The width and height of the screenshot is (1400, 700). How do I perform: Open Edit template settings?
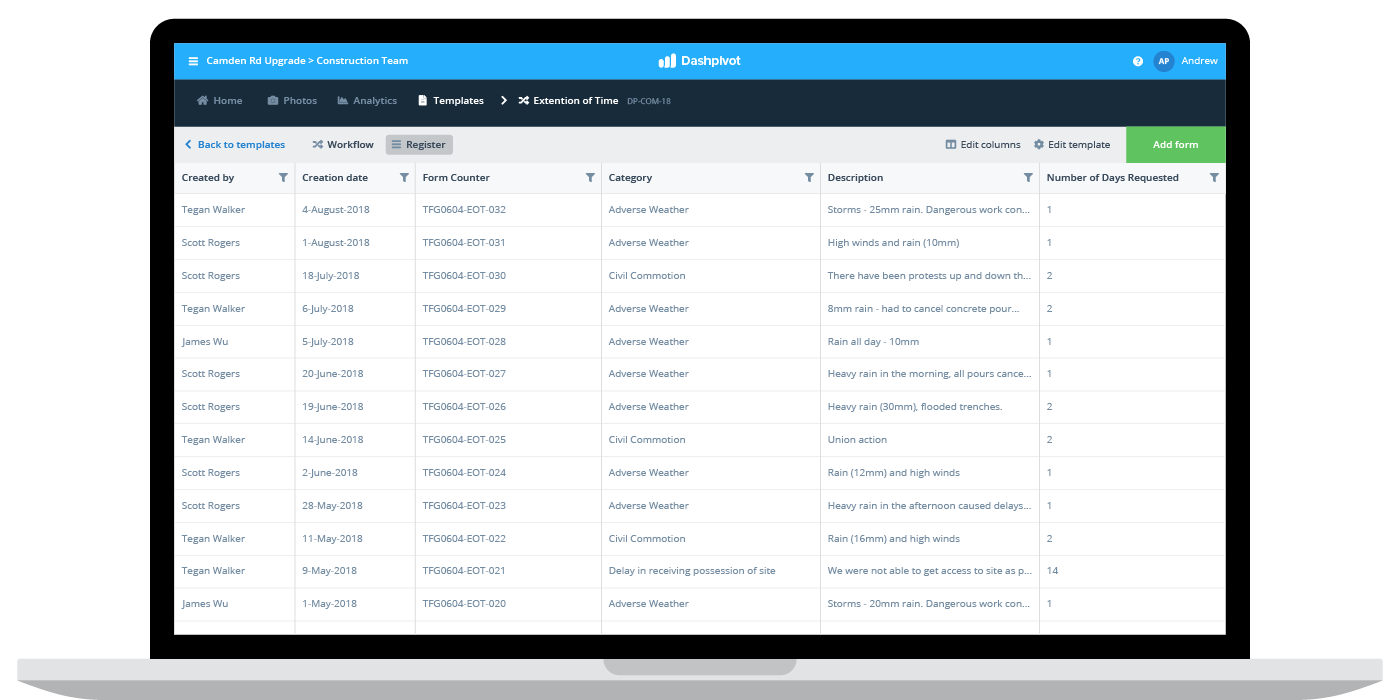pyautogui.click(x=1072, y=145)
